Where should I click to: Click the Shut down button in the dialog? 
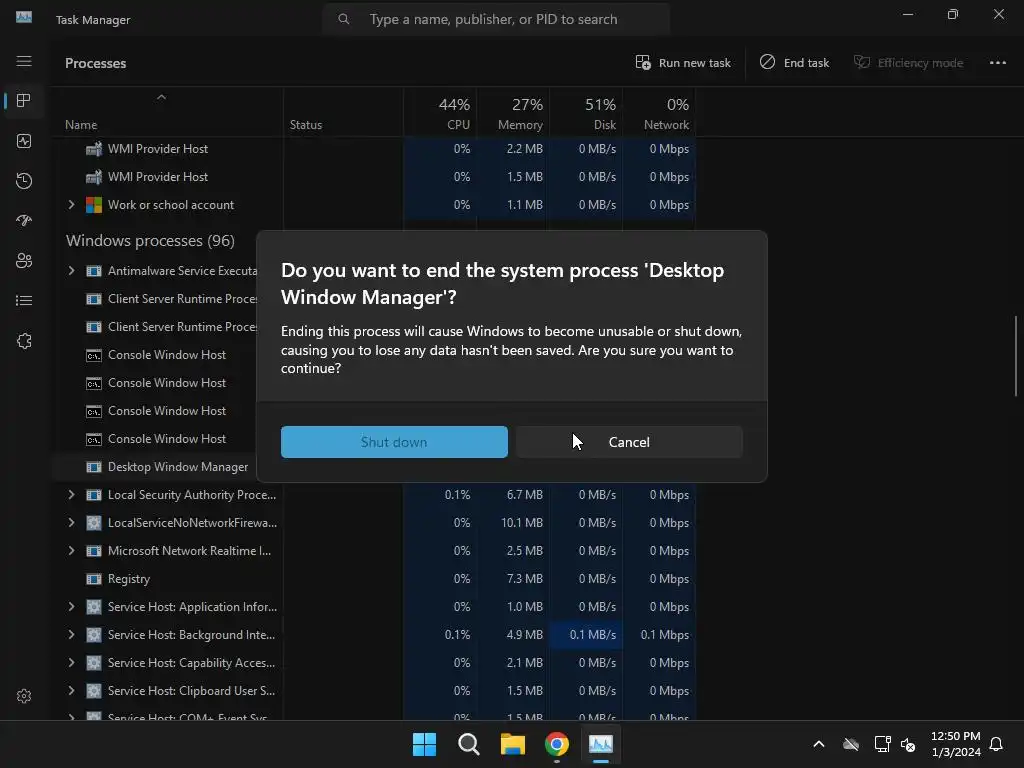click(394, 442)
